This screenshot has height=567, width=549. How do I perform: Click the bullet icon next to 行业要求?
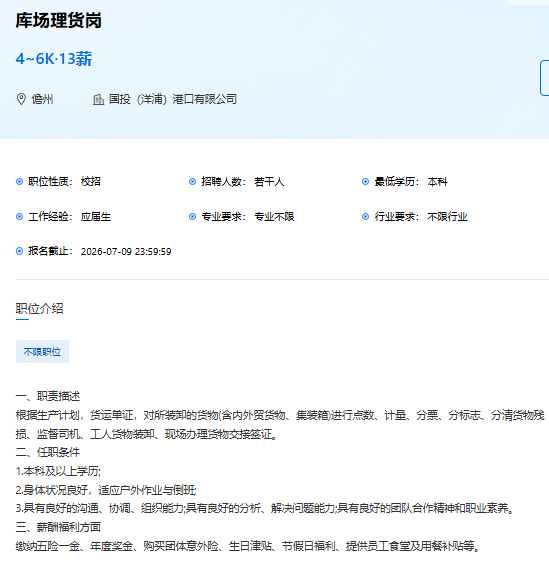(x=365, y=217)
